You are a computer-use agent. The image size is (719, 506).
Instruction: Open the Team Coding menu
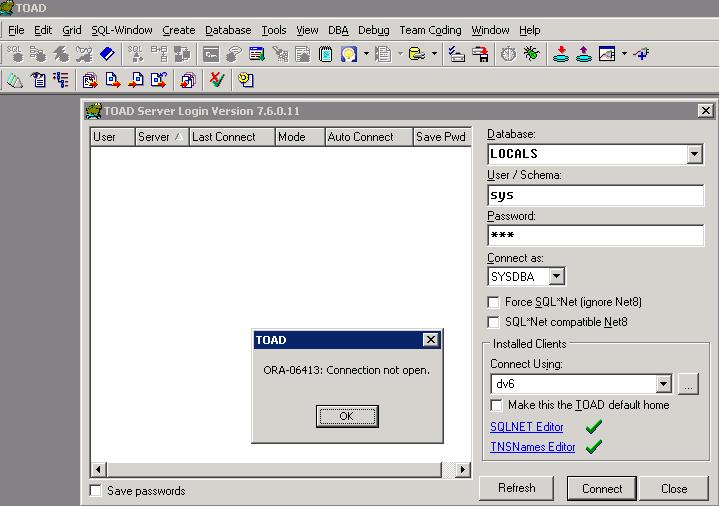(x=430, y=30)
